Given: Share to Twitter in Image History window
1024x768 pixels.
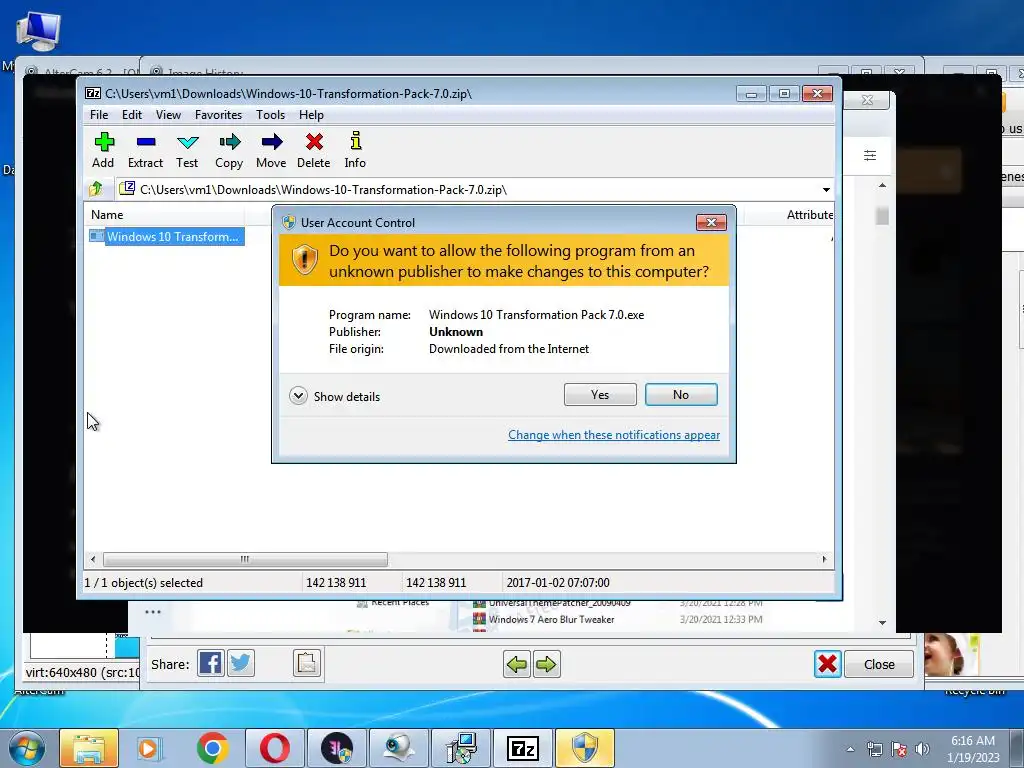Looking at the screenshot, I should tap(240, 664).
